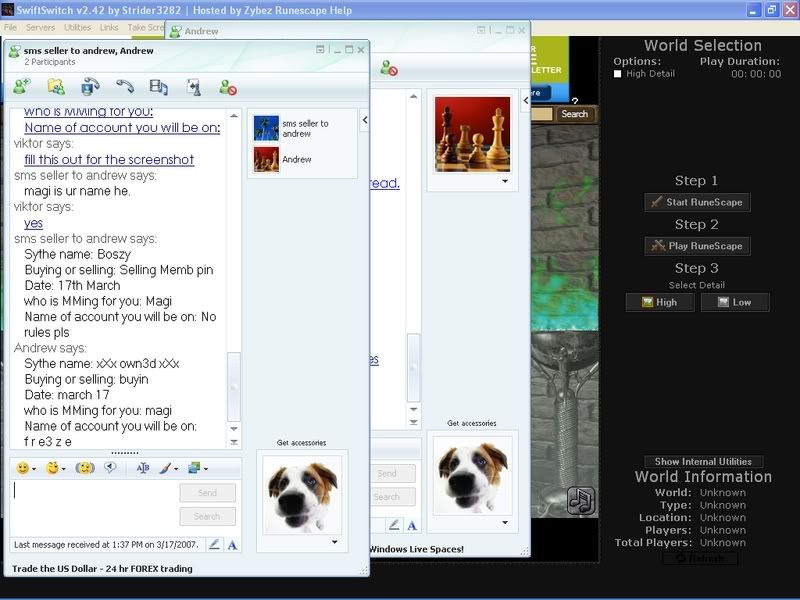Image resolution: width=800 pixels, height=600 pixels.
Task: Open the Trade the US Dollar FOREX ad link
Action: pos(103,569)
